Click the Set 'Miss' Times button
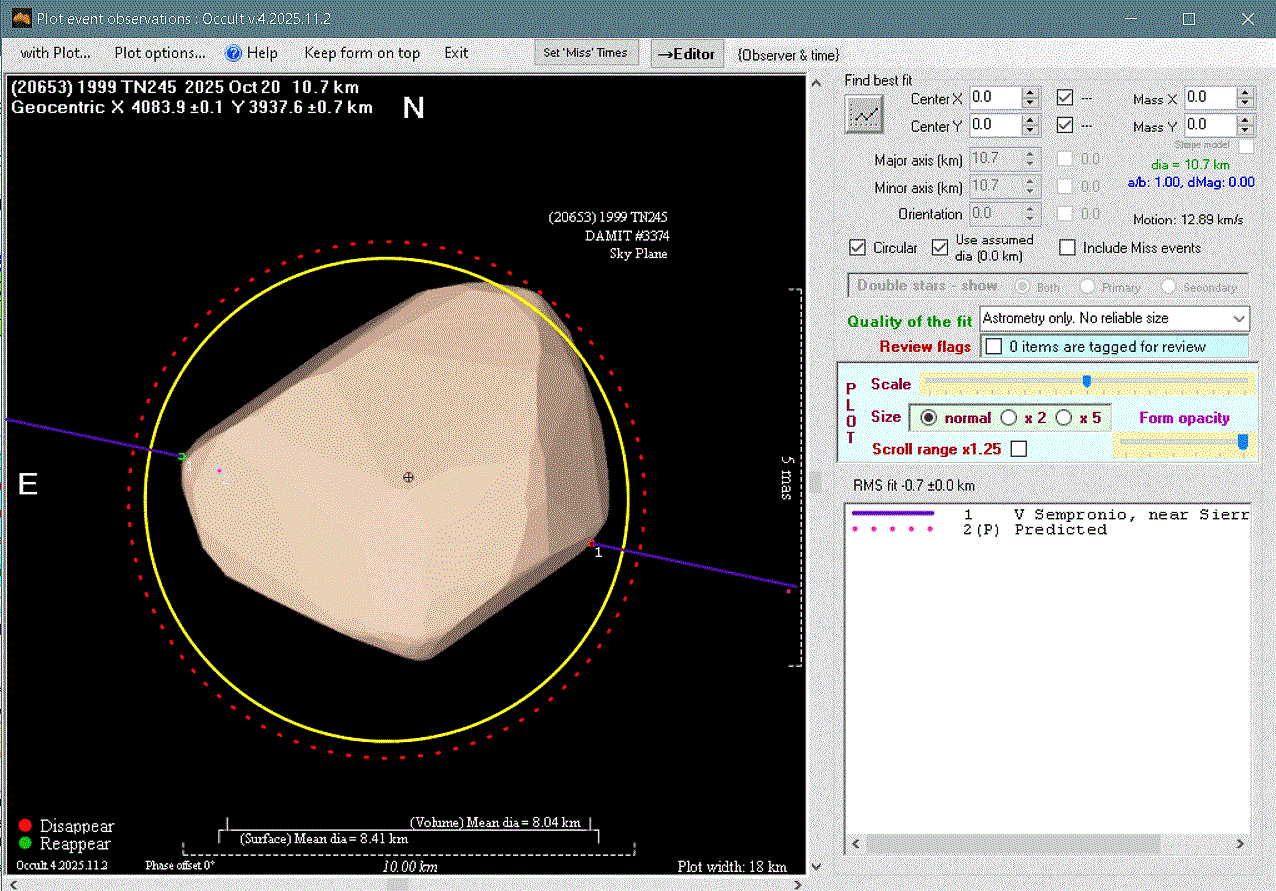Viewport: 1276px width, 891px height. [x=585, y=53]
